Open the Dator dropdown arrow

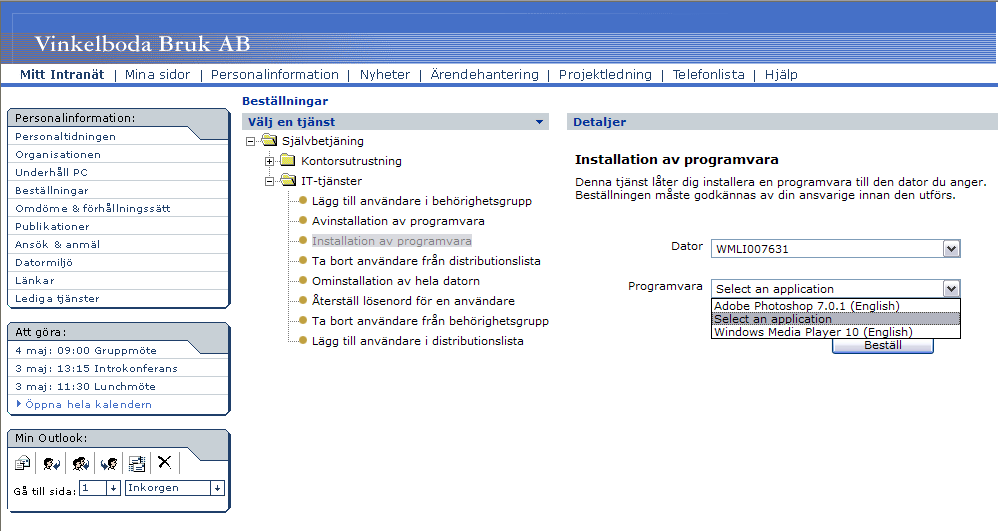pos(951,249)
